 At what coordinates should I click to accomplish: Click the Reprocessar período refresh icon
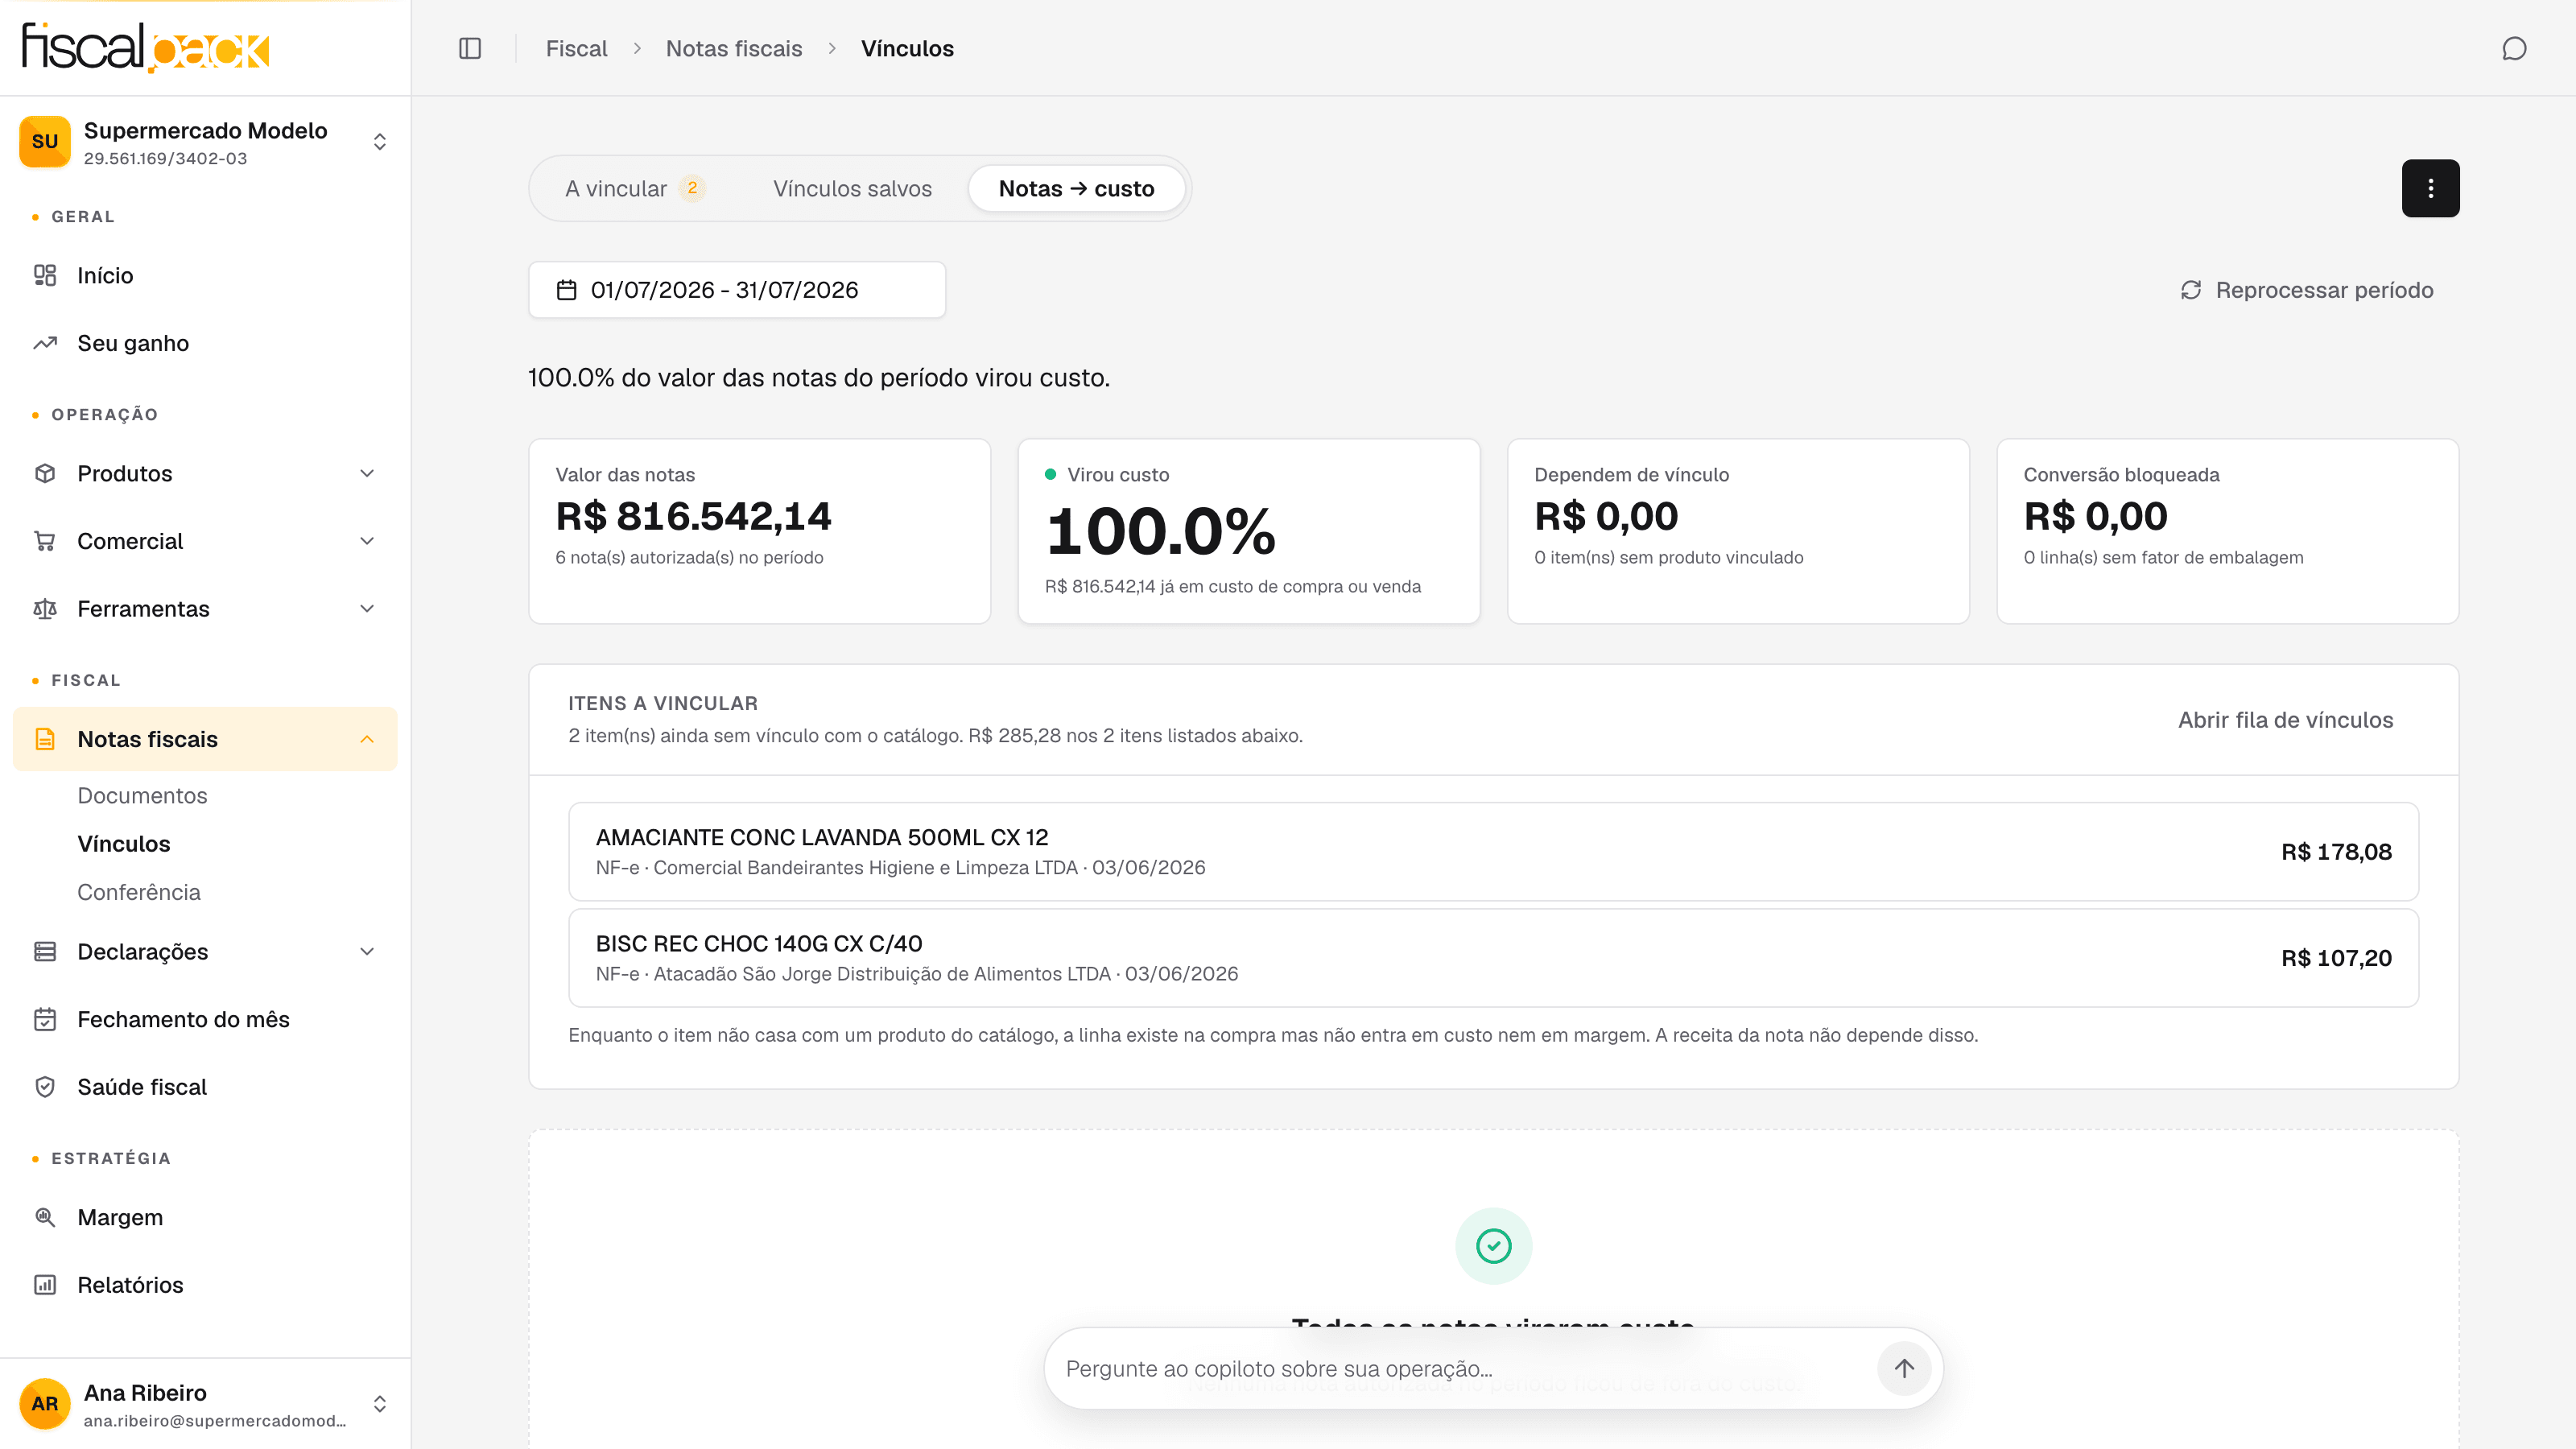(x=2191, y=290)
